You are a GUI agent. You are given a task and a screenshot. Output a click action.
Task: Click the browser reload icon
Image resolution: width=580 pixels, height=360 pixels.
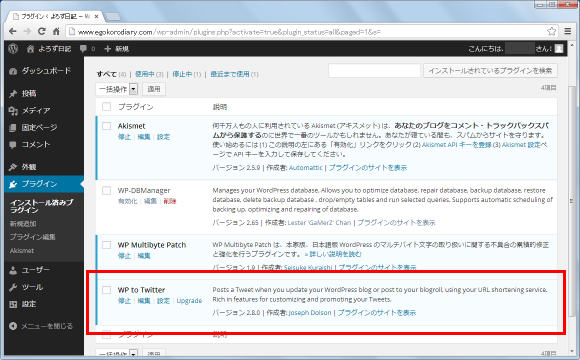pyautogui.click(x=42, y=31)
